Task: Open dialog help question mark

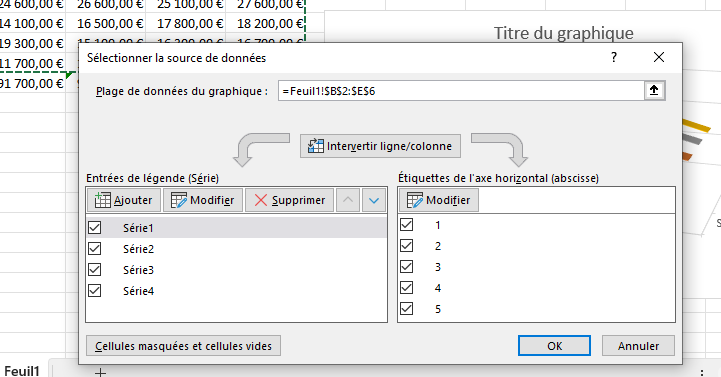Action: point(614,57)
